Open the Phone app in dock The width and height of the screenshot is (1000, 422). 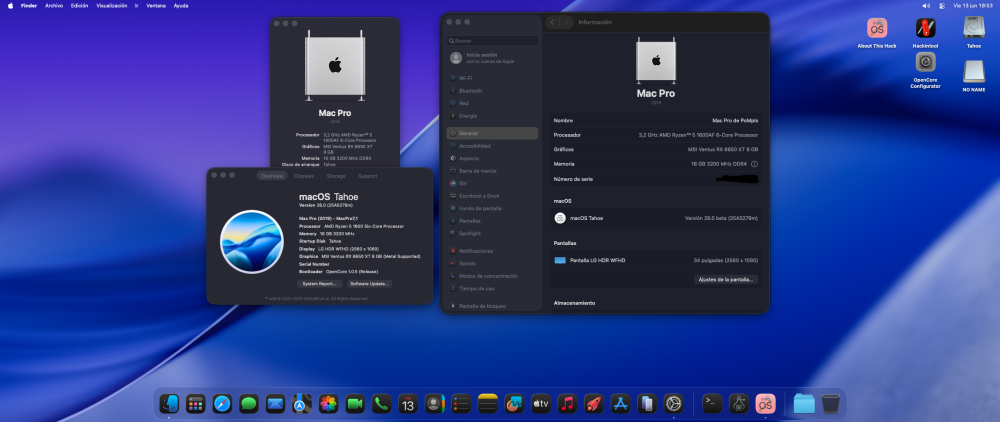coord(381,404)
